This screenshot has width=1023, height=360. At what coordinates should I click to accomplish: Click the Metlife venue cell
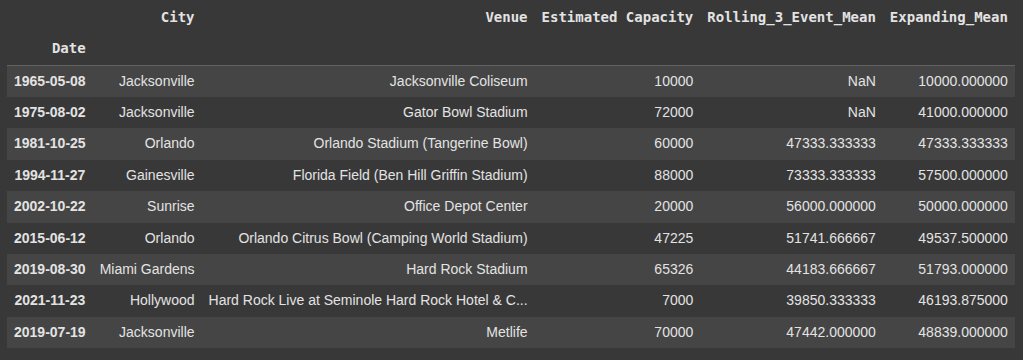[x=507, y=332]
